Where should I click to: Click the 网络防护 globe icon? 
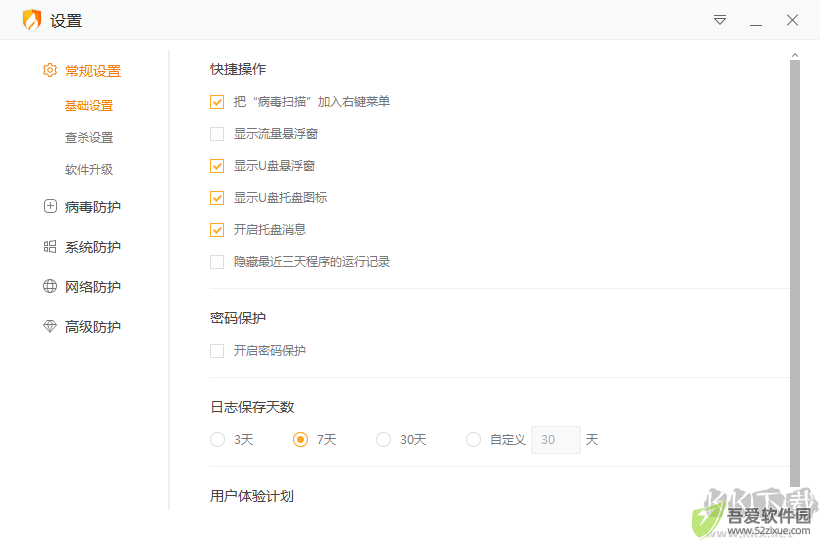(x=50, y=286)
